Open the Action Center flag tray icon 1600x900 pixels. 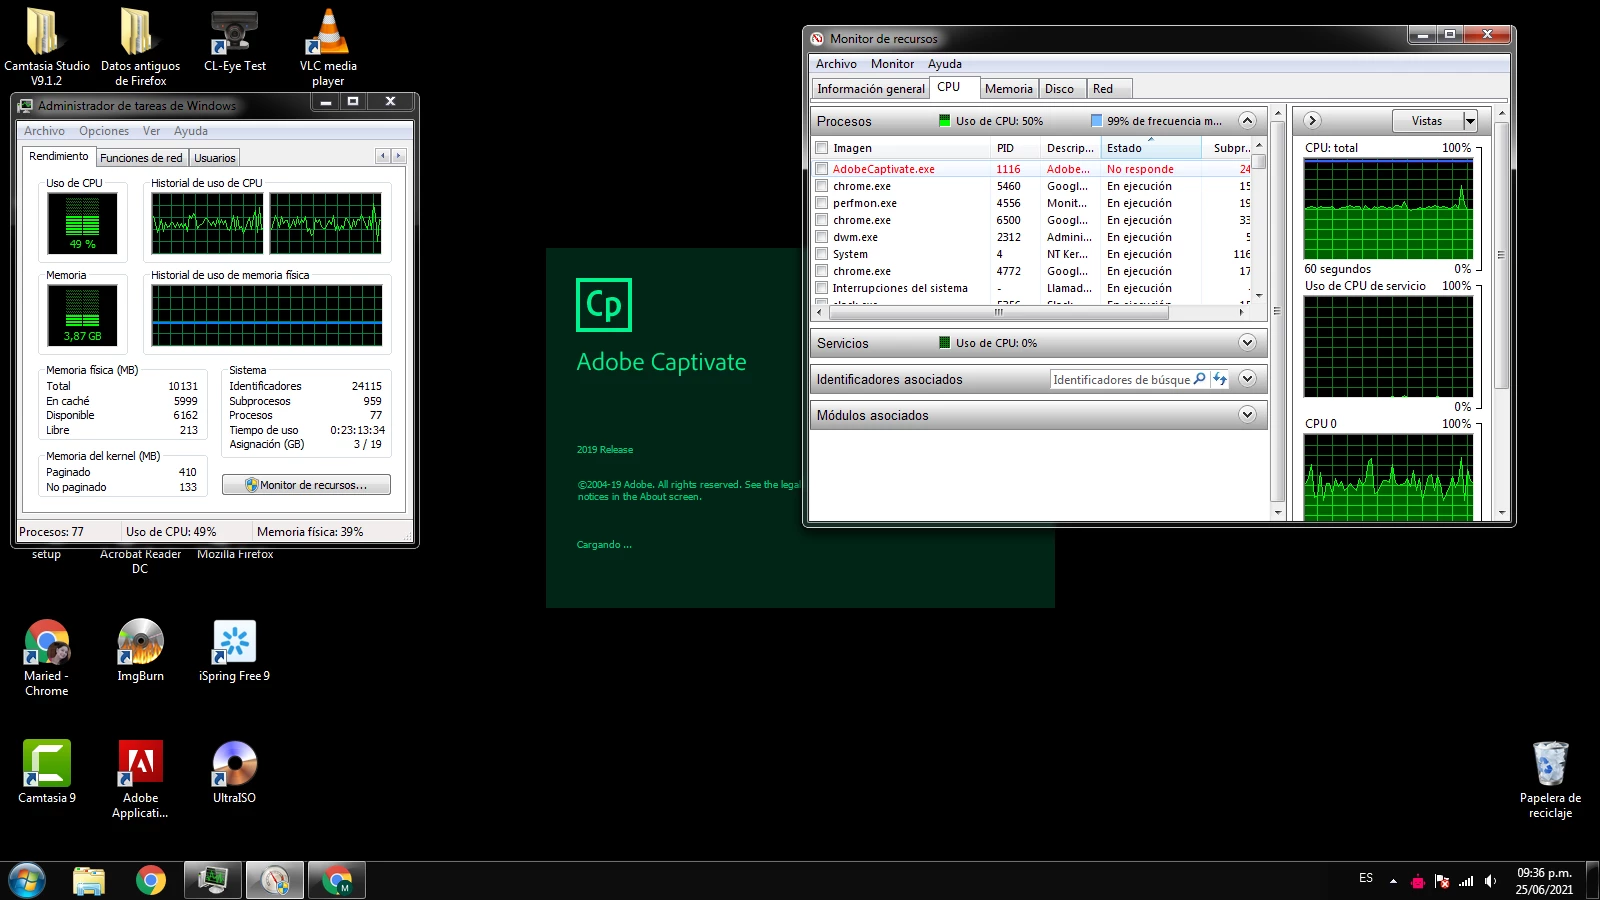(x=1442, y=881)
